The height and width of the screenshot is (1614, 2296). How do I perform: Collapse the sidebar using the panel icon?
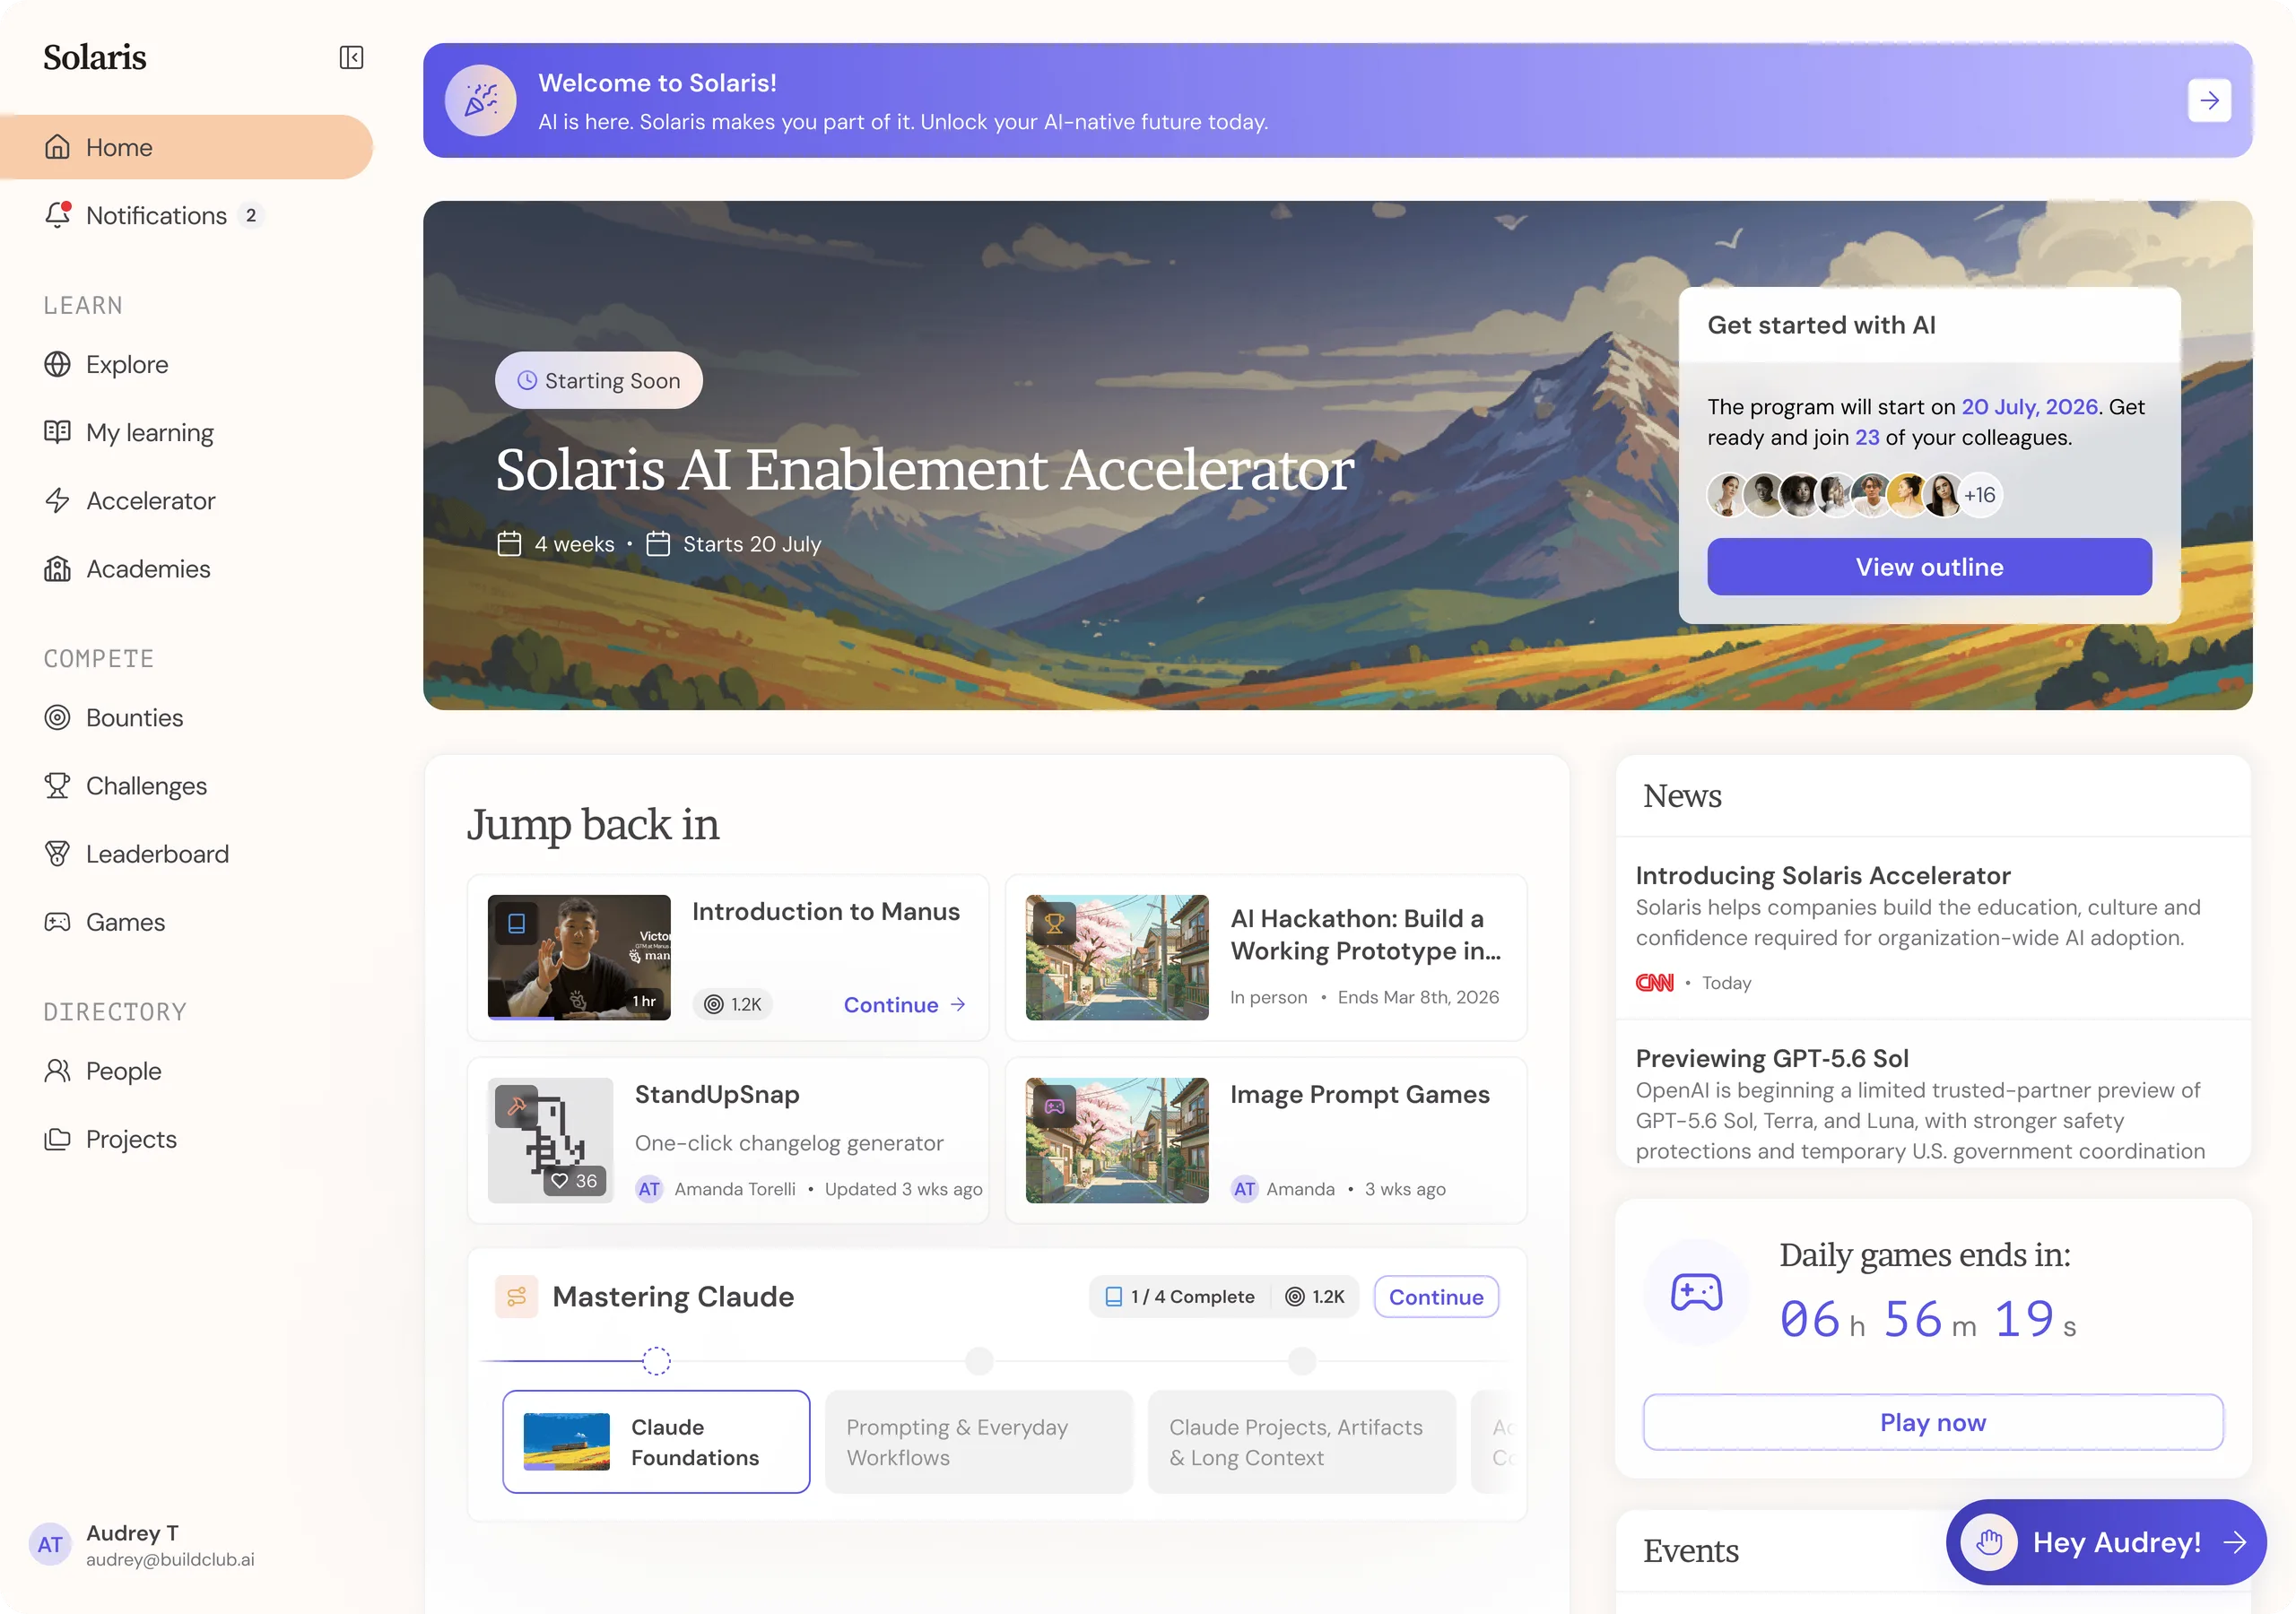pos(351,57)
